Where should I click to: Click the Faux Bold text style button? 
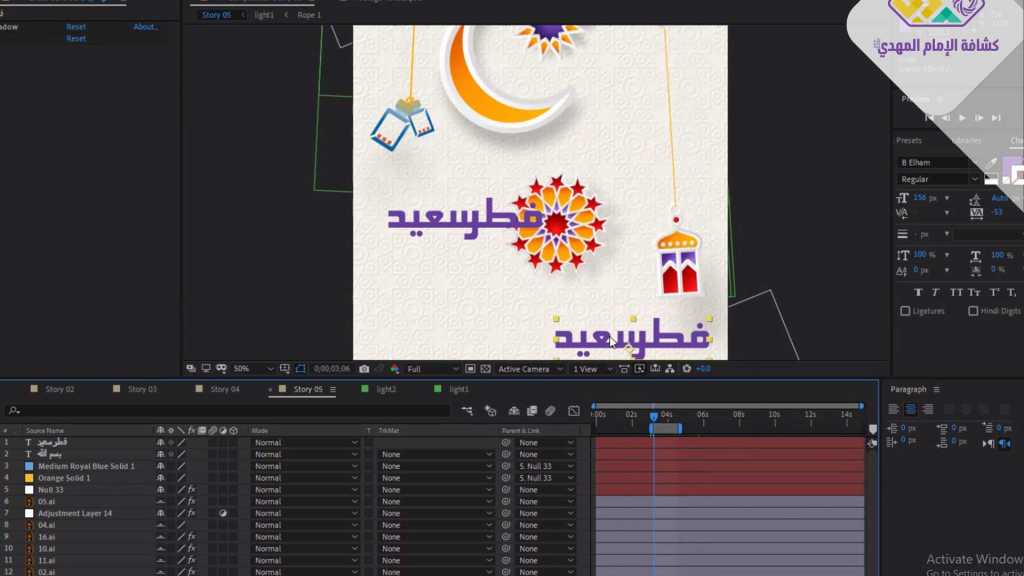[x=906, y=292]
